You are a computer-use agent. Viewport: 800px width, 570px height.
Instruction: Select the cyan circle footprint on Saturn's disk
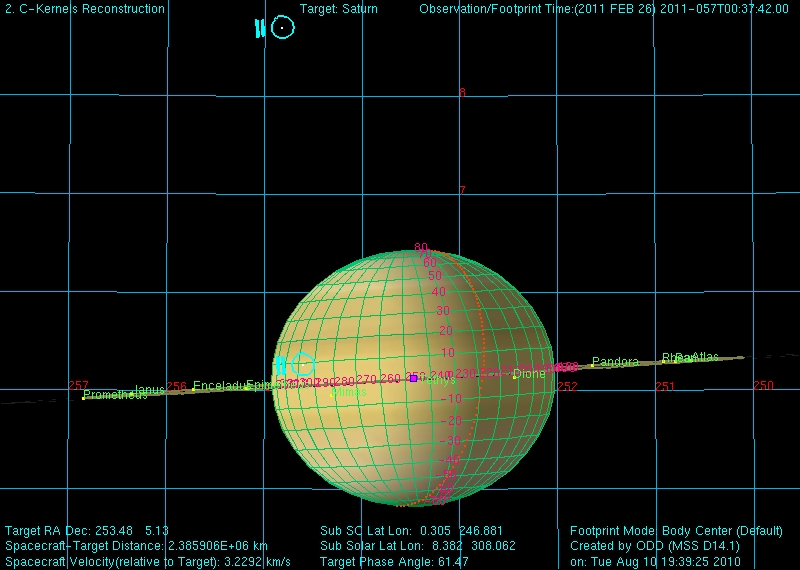303,365
